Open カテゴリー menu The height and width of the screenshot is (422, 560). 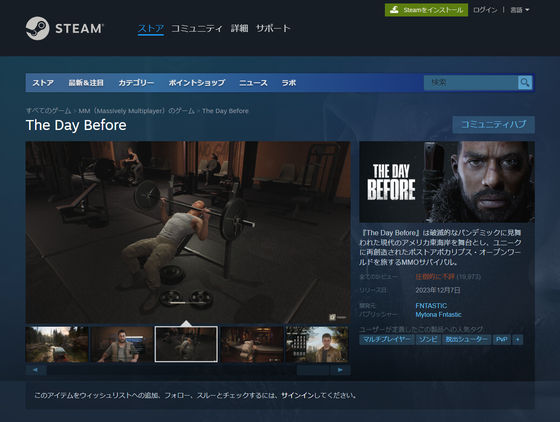[136, 83]
